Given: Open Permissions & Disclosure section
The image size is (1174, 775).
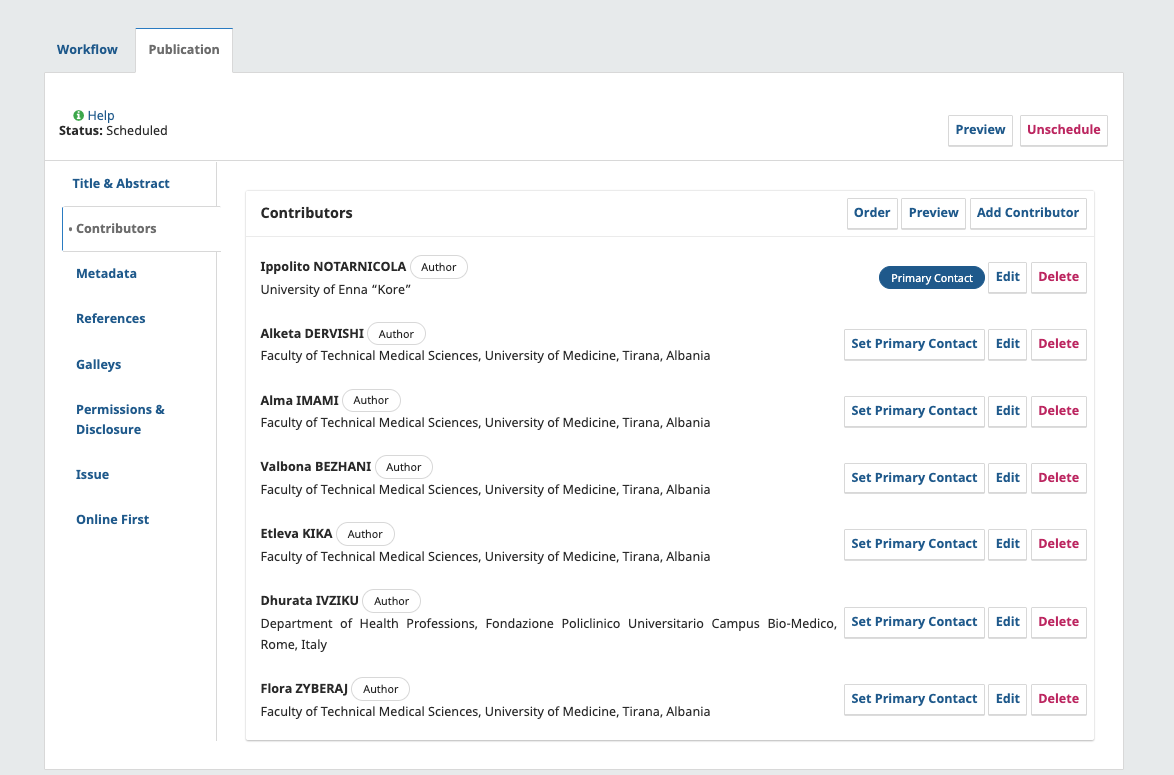Looking at the screenshot, I should pos(120,420).
